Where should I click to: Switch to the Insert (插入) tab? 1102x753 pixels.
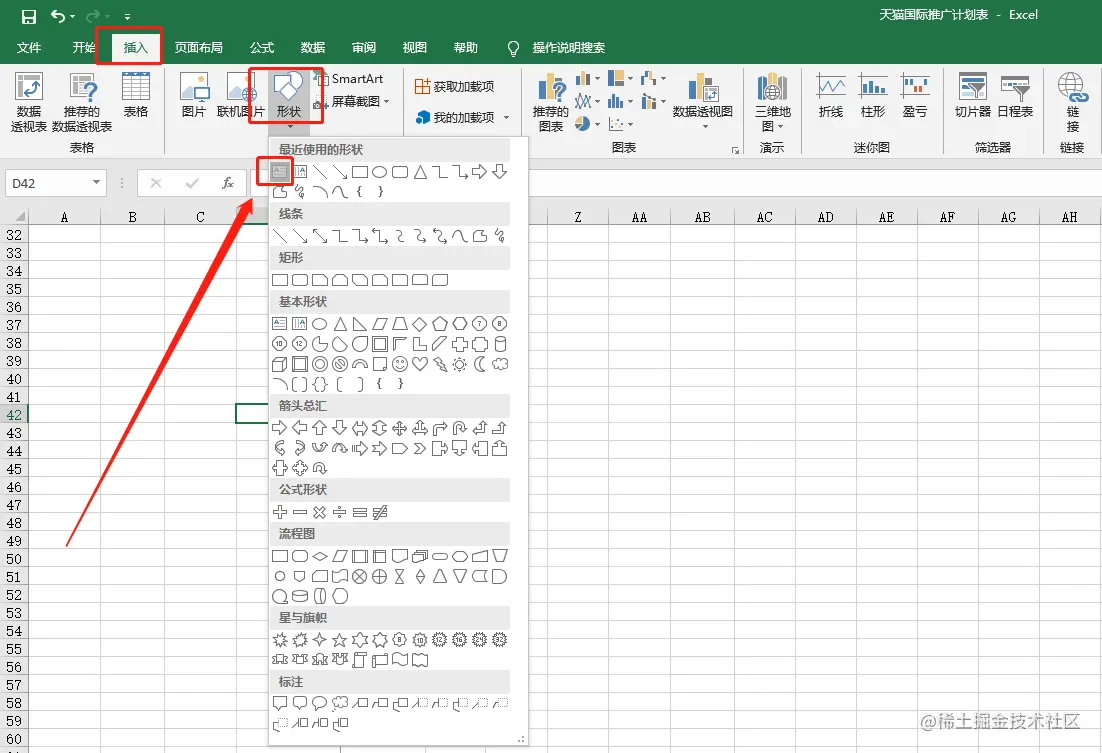coord(136,48)
